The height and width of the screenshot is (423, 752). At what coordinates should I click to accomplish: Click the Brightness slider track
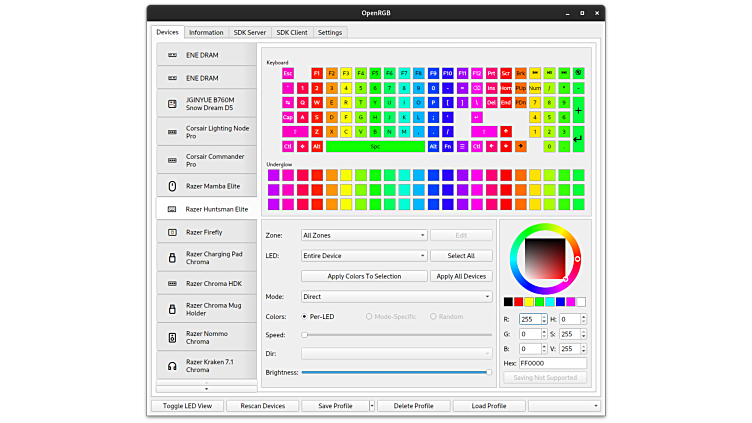[x=396, y=372]
